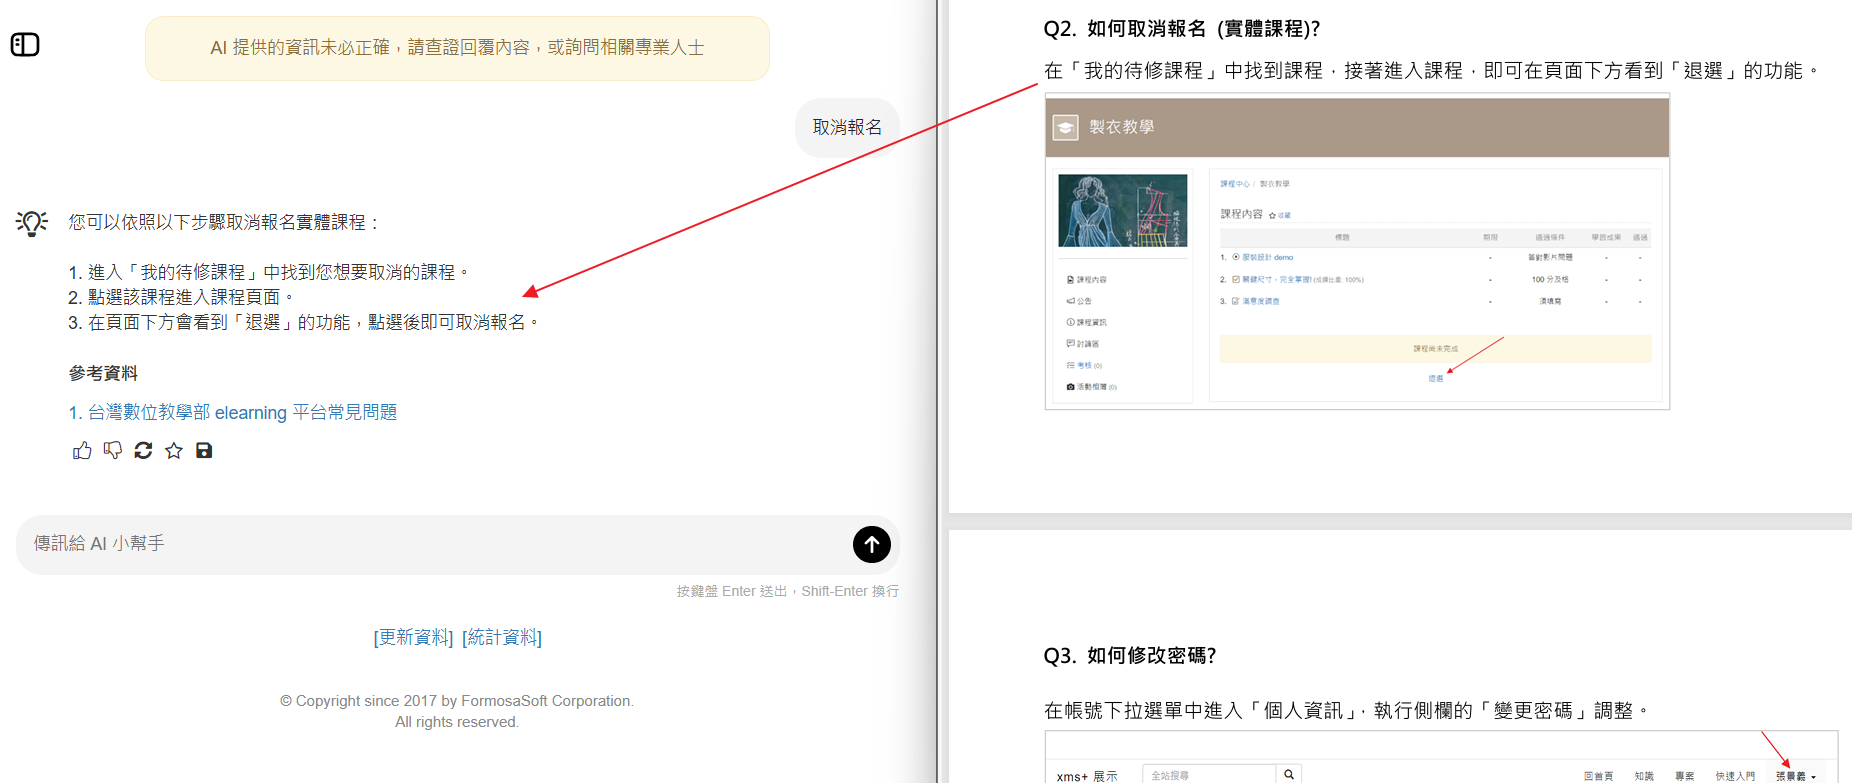
Task: Click the thumbs down icon
Action: pos(113,451)
